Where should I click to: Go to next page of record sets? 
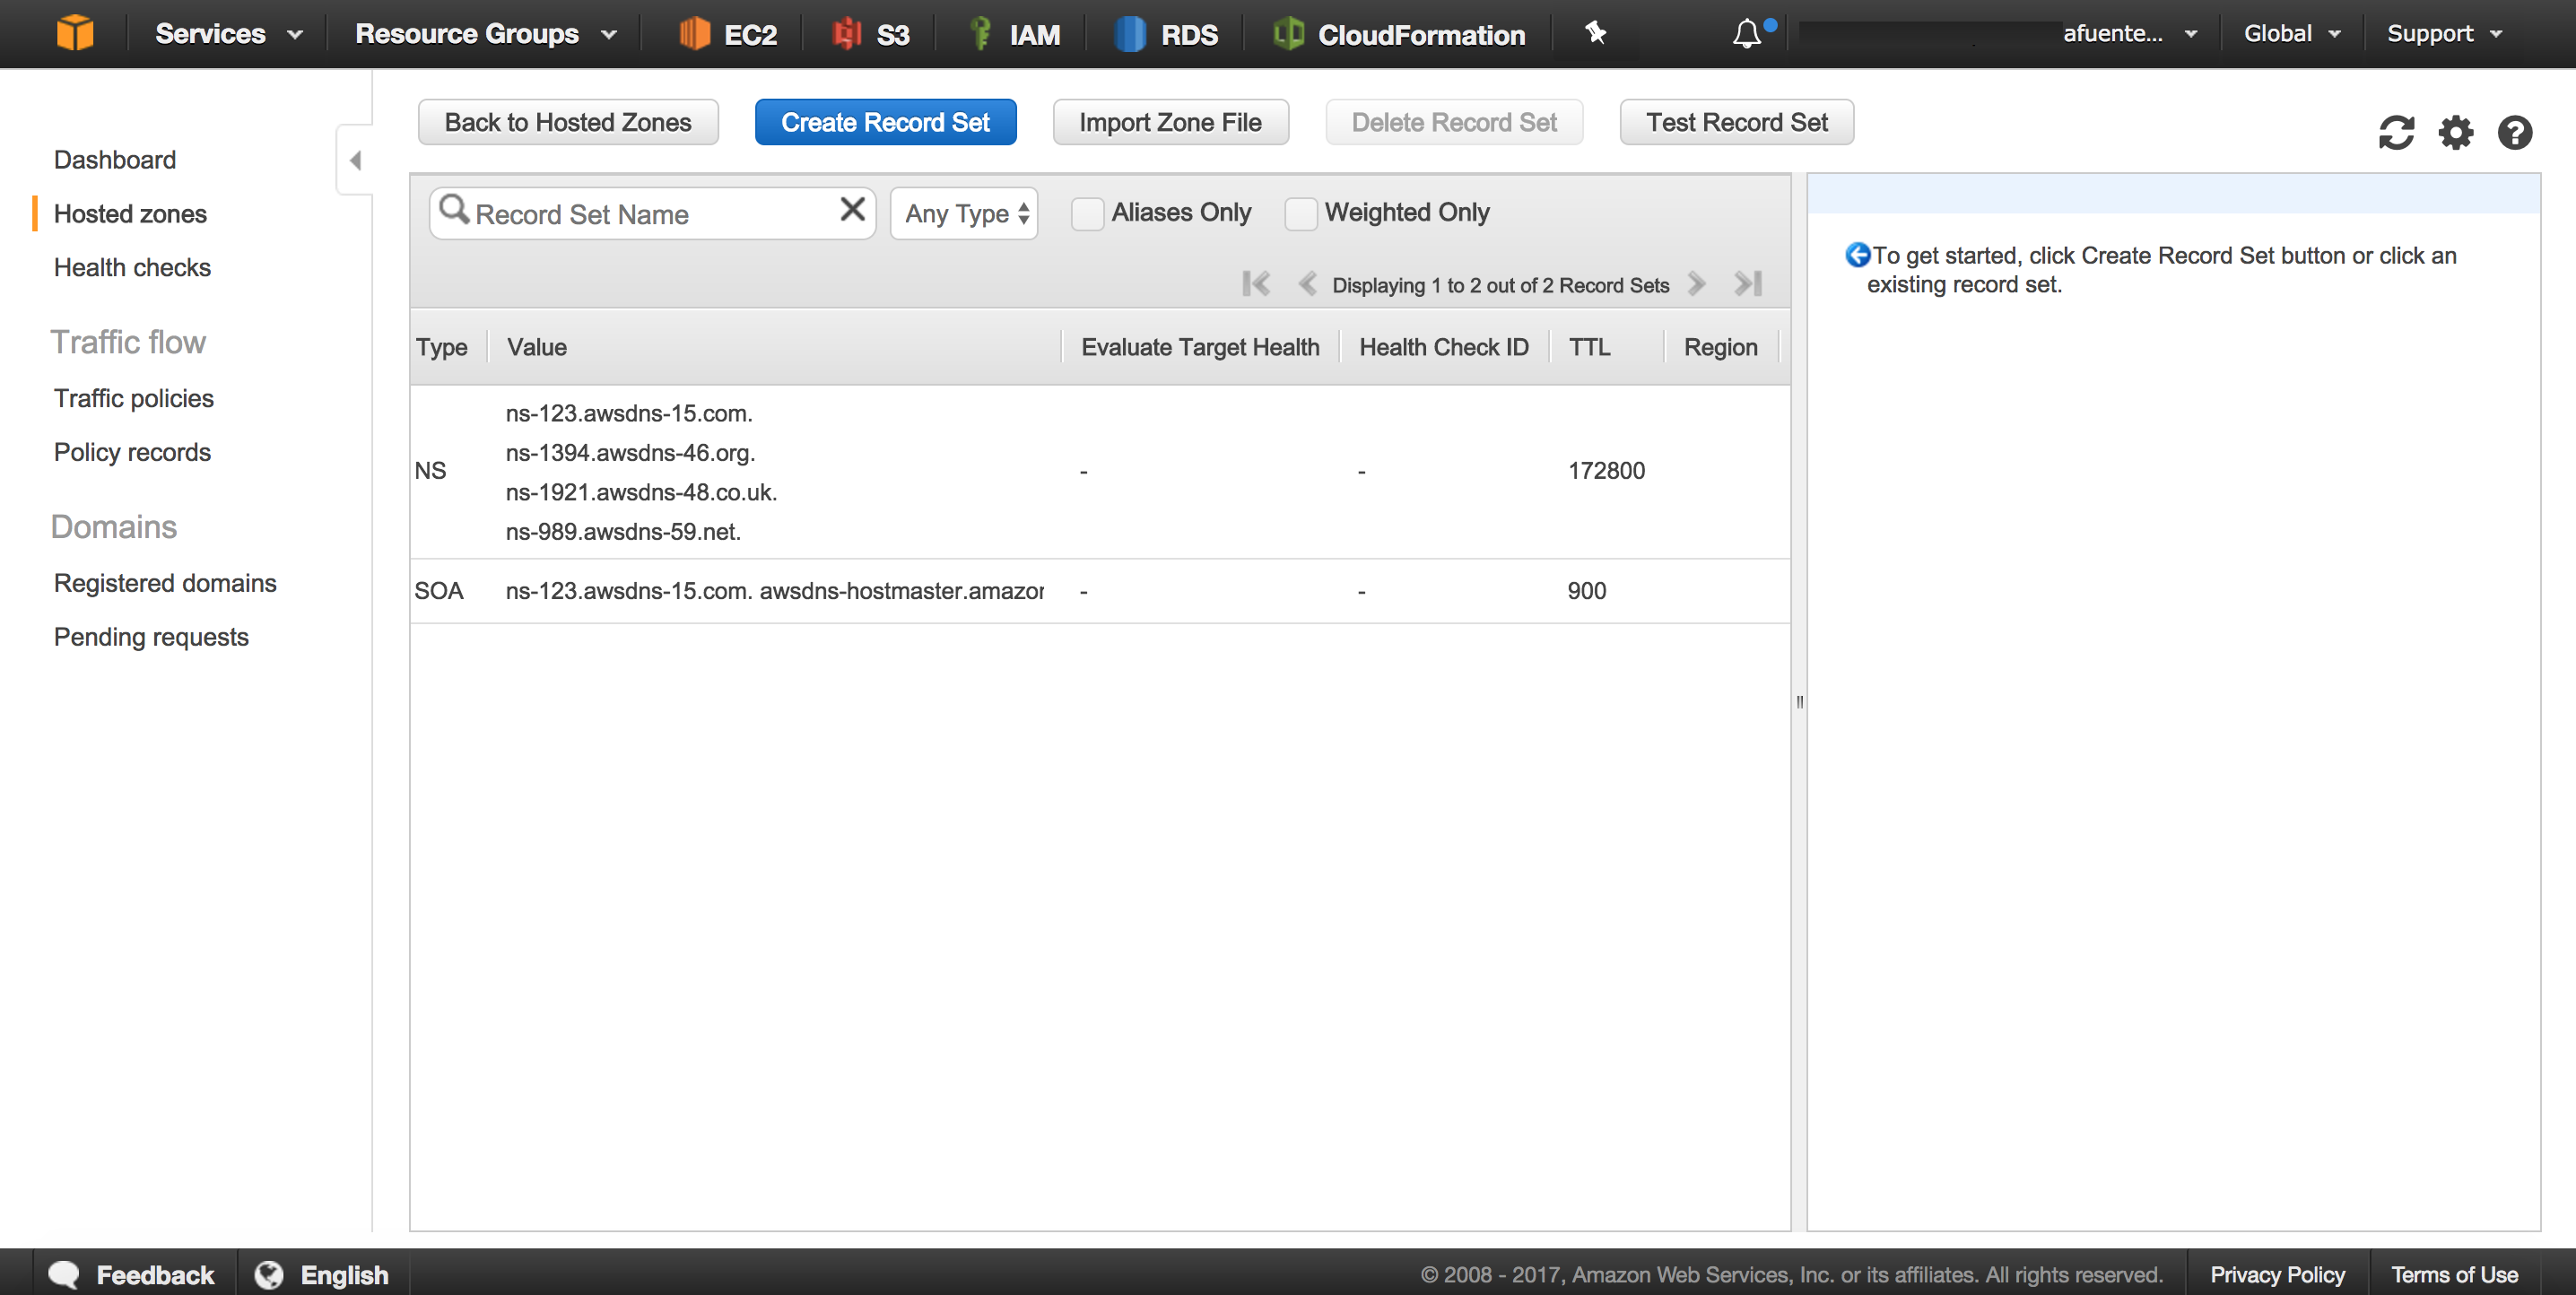(x=1697, y=284)
